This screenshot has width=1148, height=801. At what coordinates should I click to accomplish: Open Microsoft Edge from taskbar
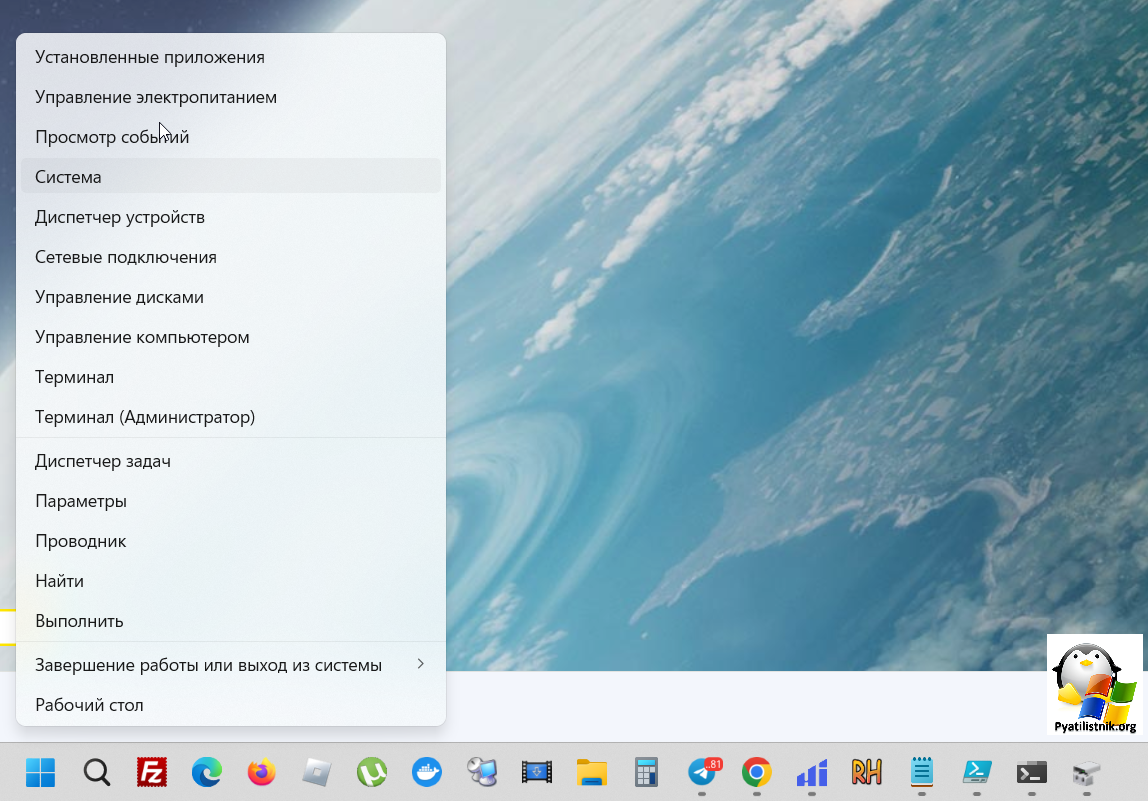pos(206,772)
